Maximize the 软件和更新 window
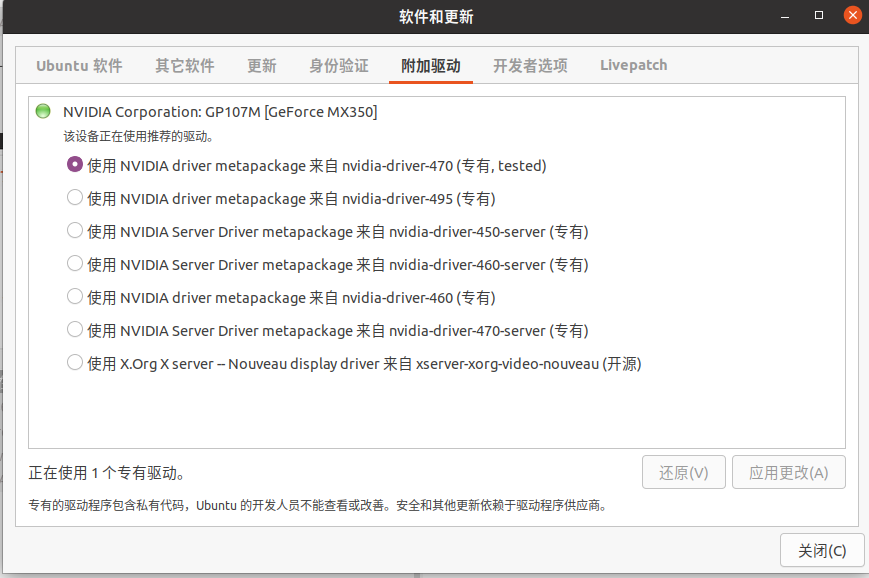This screenshot has height=578, width=869. click(x=819, y=16)
